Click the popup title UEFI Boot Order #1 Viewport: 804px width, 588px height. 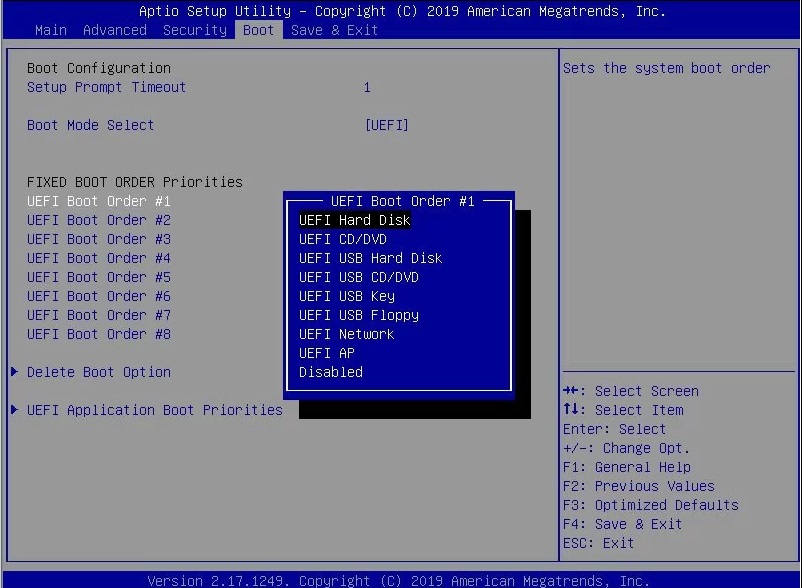pos(403,201)
